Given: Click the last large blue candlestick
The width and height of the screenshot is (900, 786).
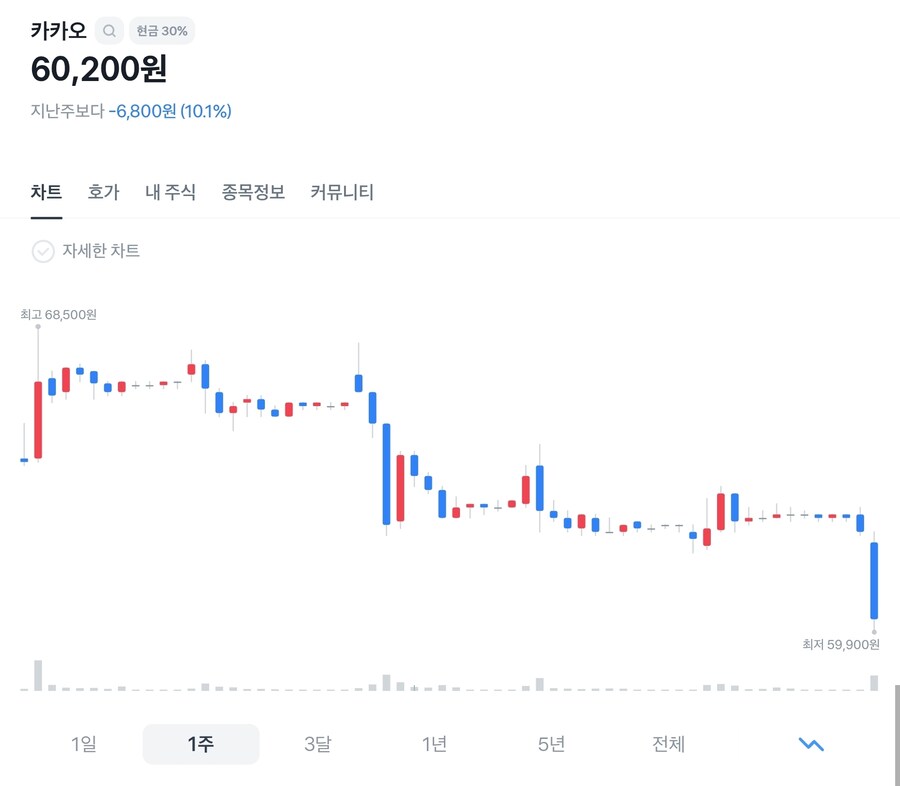Looking at the screenshot, I should click(874, 580).
